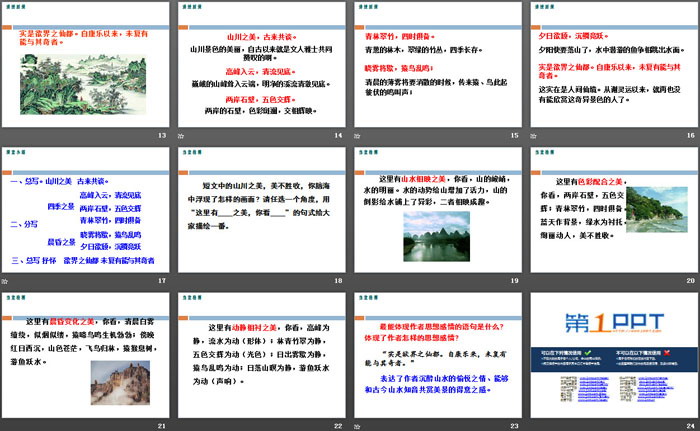Play animation preview star under slide 16

tap(533, 136)
